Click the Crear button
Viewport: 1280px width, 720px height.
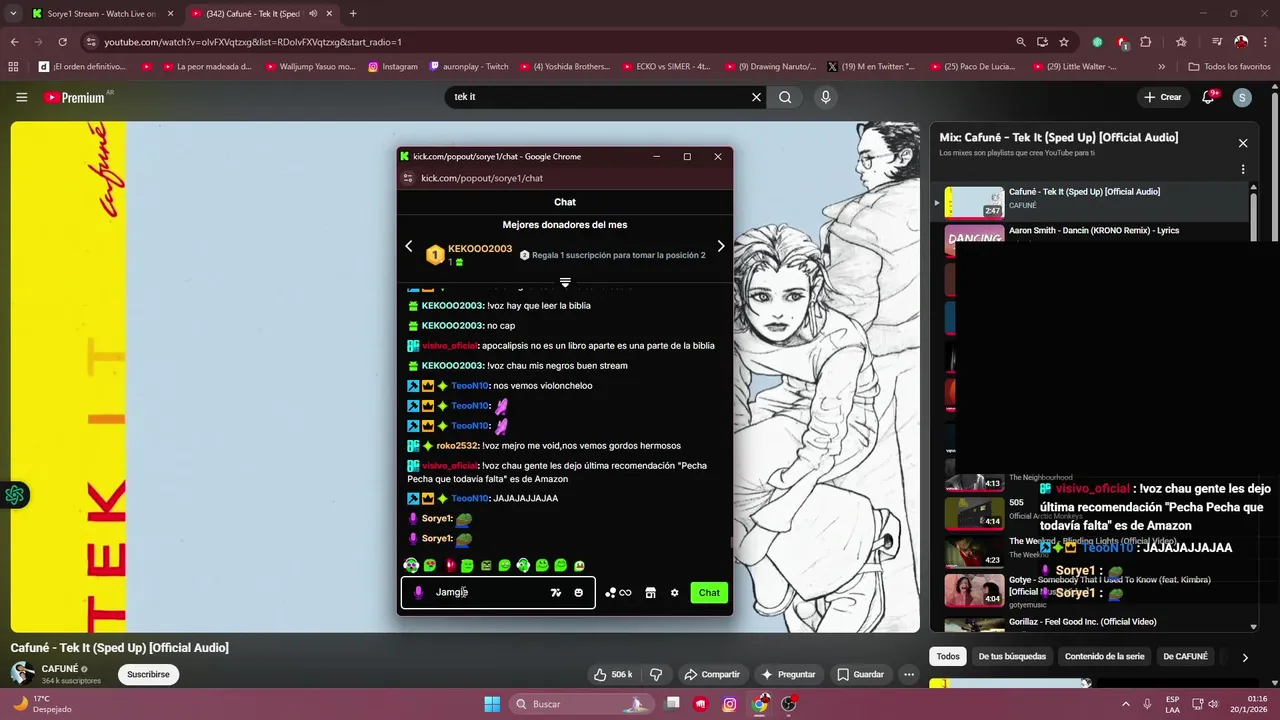pos(1162,97)
